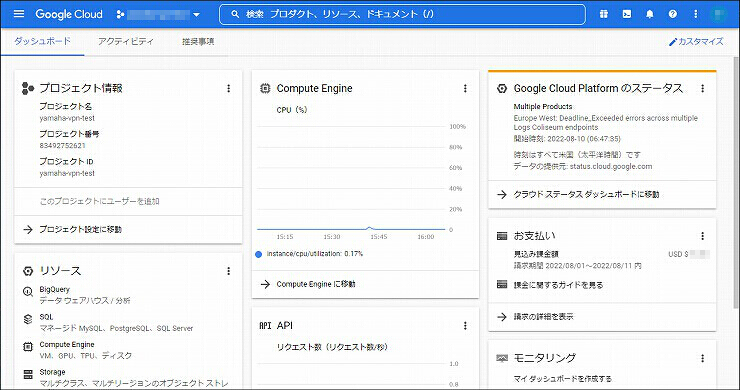
Task: Open リソース card options menu
Action: pos(228,271)
